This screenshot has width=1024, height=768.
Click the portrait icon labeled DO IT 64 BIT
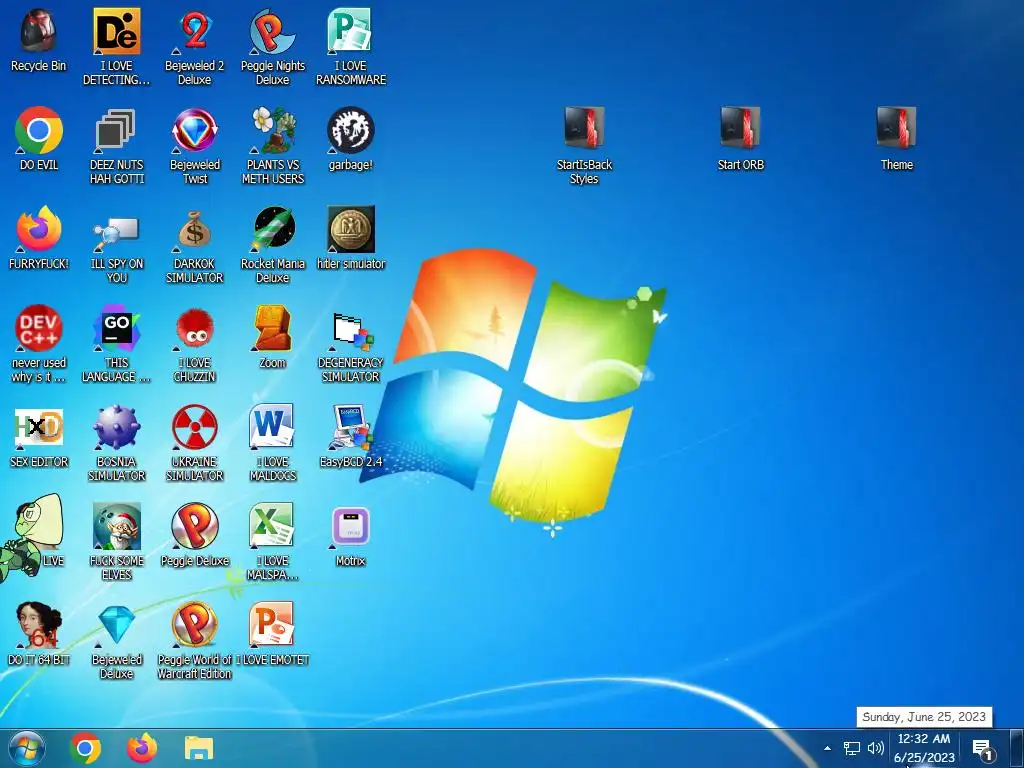[x=39, y=625]
